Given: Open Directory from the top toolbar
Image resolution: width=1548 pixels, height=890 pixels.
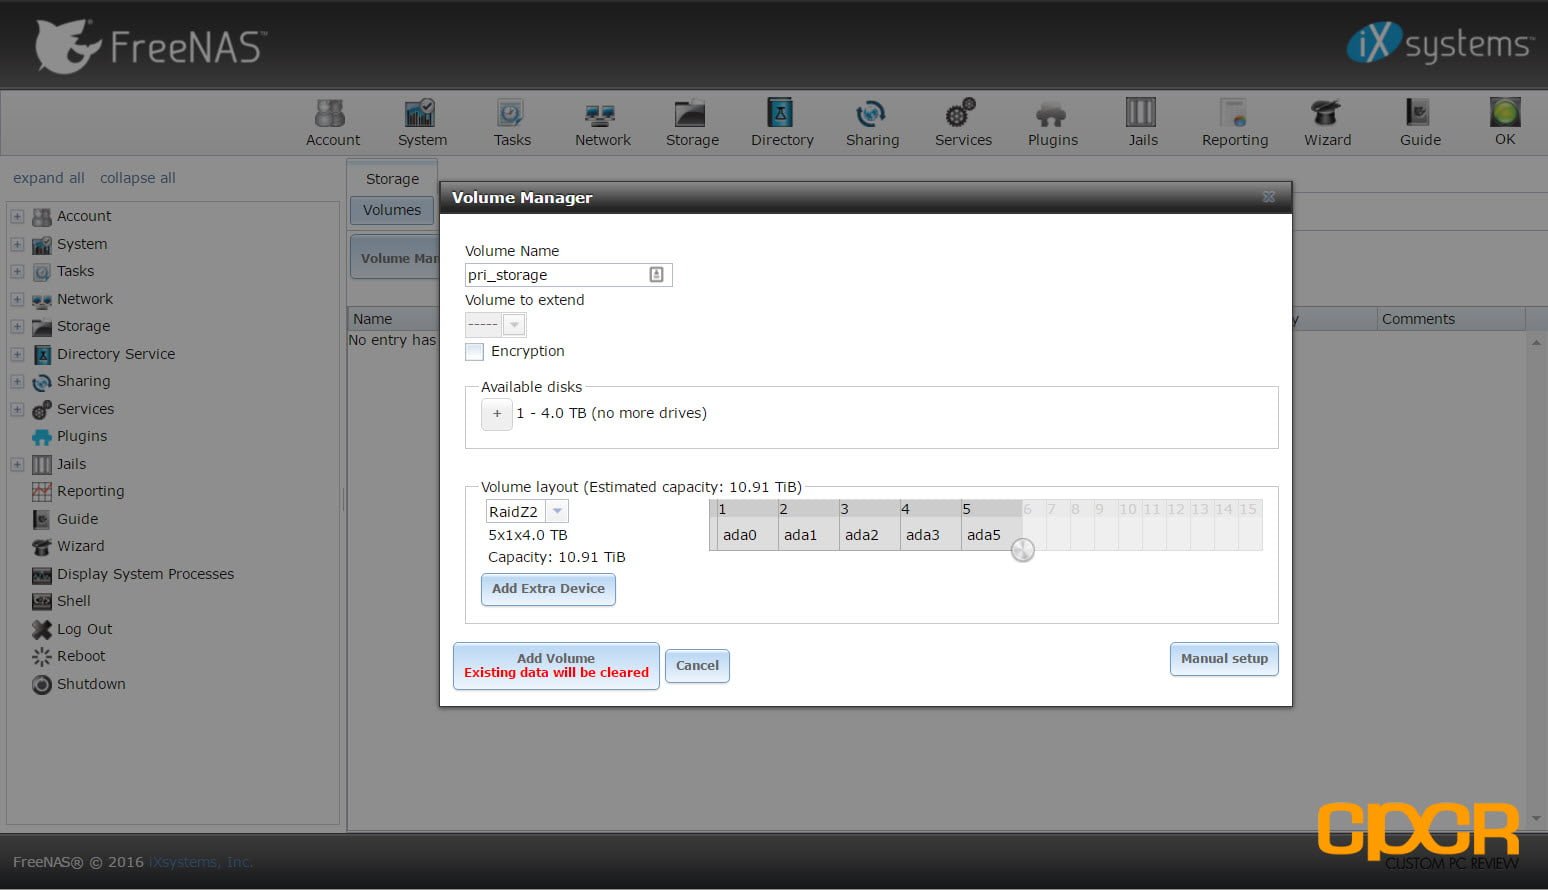Looking at the screenshot, I should pos(782,123).
